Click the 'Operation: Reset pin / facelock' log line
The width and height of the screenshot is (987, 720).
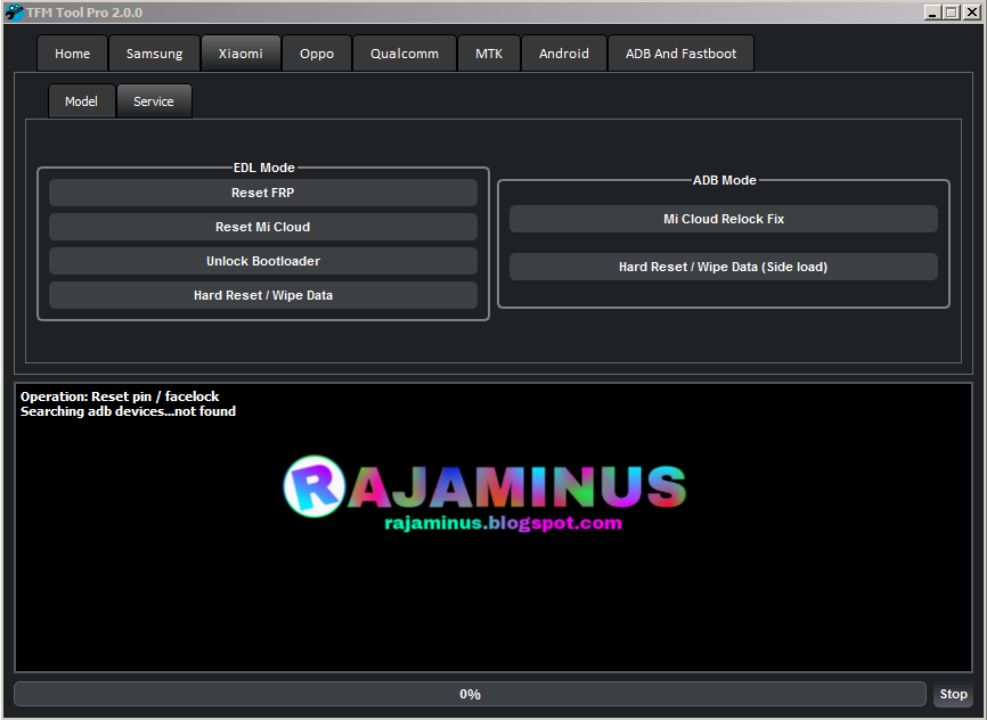click(x=120, y=397)
